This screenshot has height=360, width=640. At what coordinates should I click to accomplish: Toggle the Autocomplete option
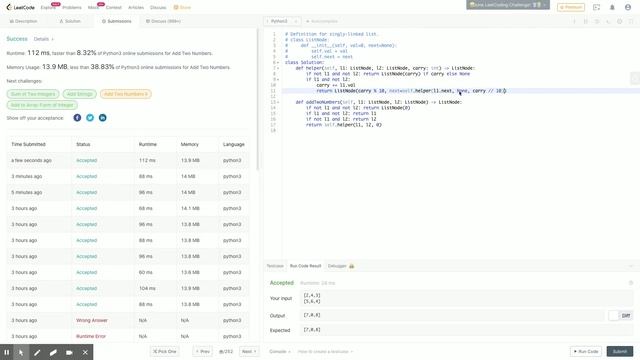(322, 21)
